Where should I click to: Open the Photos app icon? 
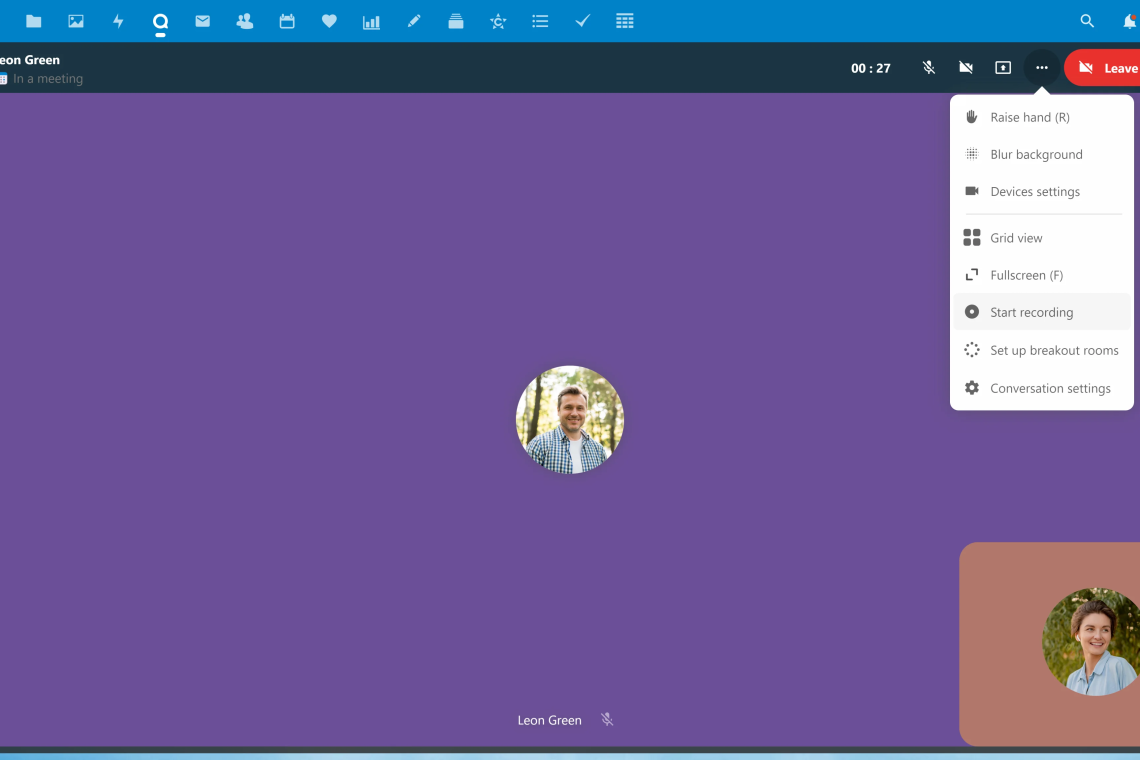pyautogui.click(x=76, y=21)
